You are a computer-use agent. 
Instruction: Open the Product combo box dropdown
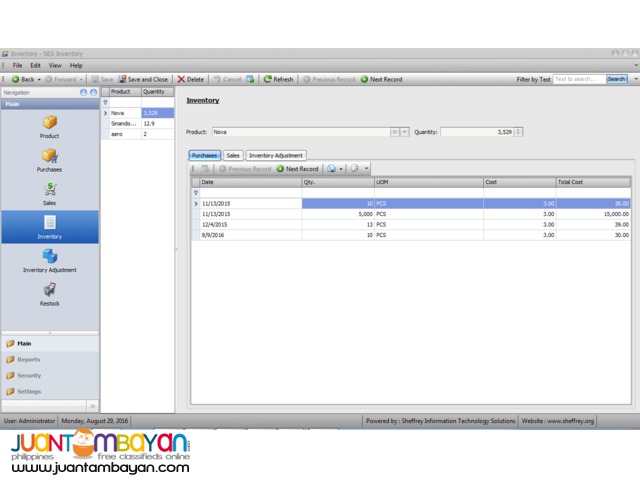tap(404, 132)
